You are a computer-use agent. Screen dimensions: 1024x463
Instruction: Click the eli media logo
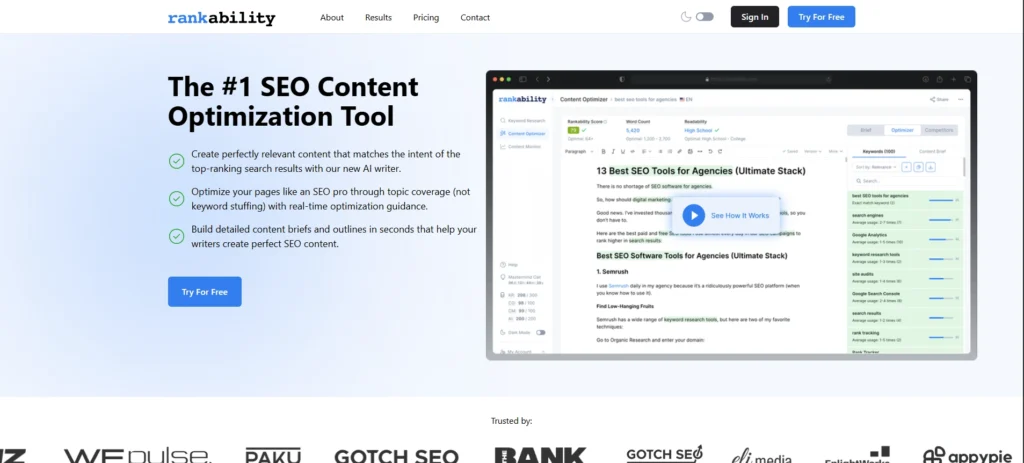tap(761, 455)
